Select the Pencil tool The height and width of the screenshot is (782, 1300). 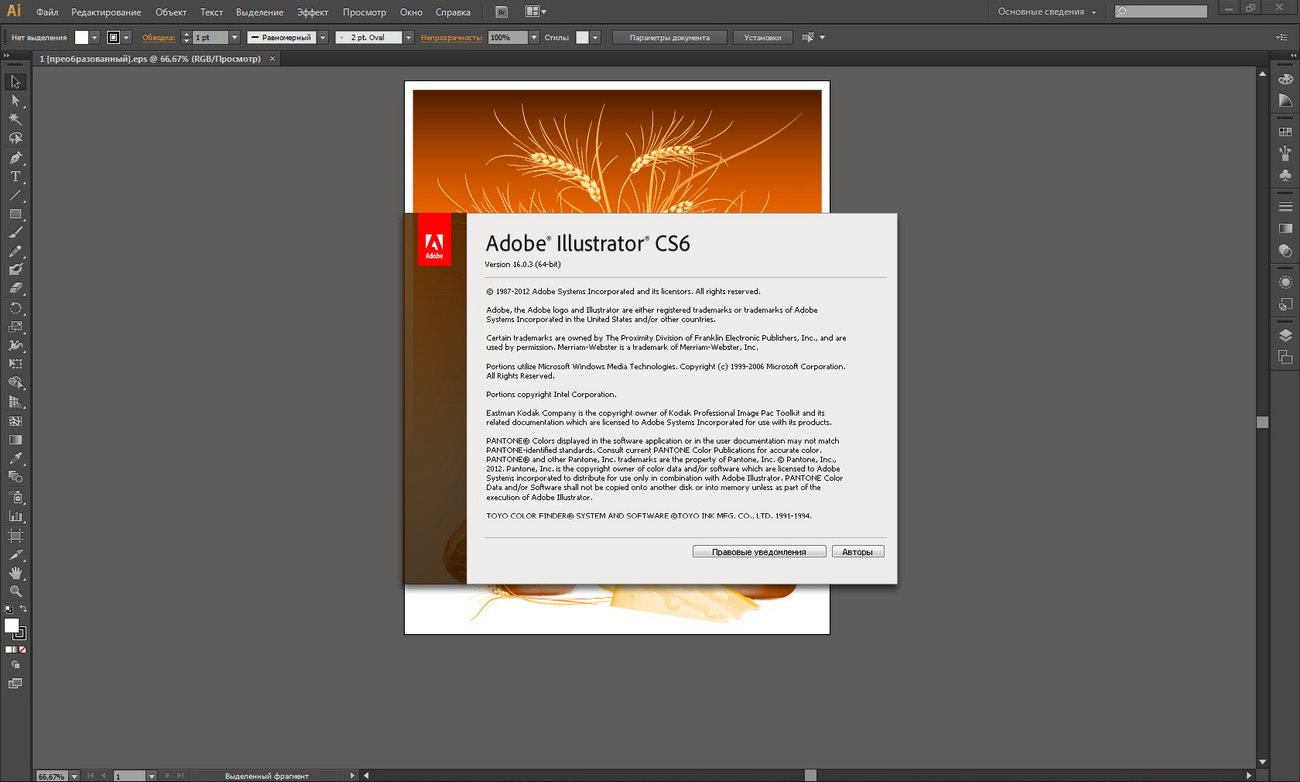(15, 251)
